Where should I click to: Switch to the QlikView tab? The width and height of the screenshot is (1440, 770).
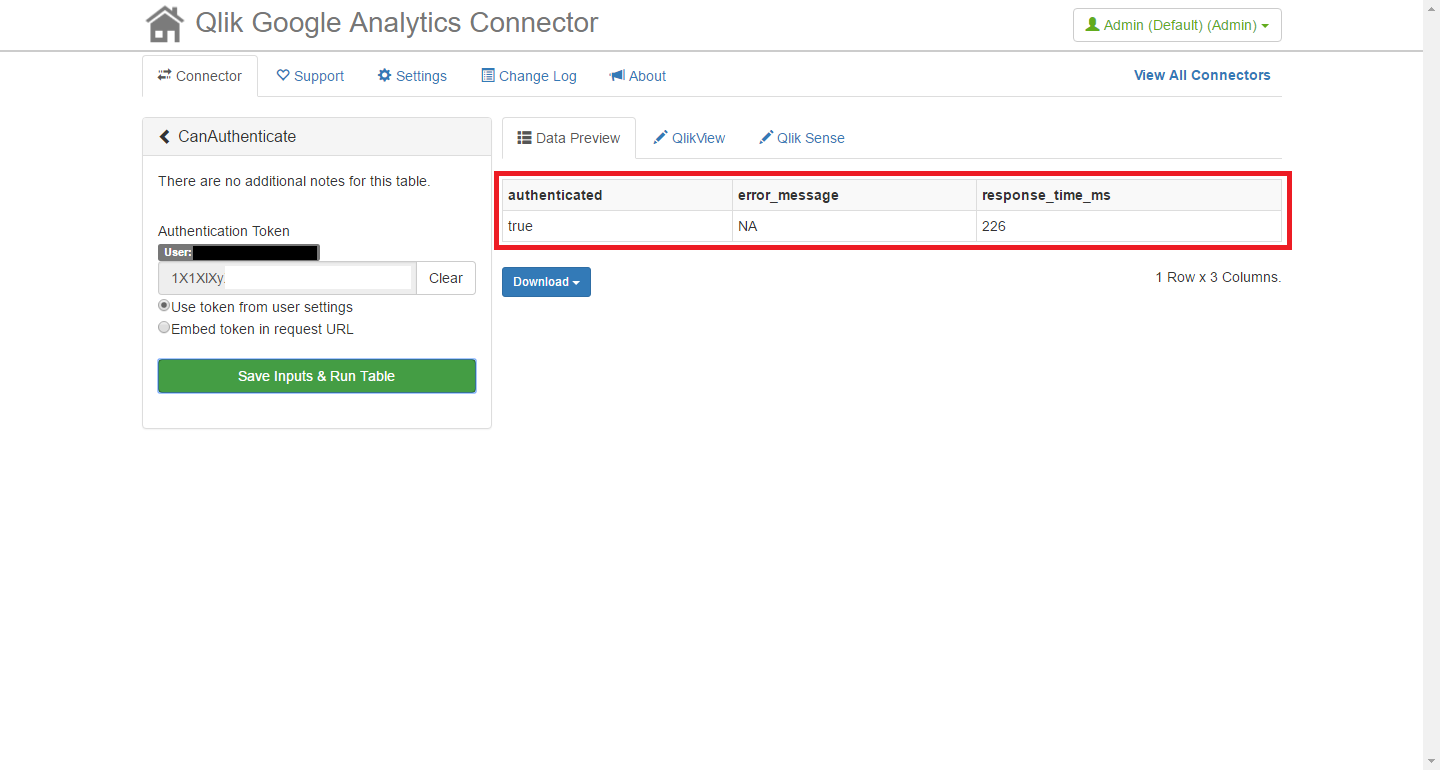(x=689, y=138)
